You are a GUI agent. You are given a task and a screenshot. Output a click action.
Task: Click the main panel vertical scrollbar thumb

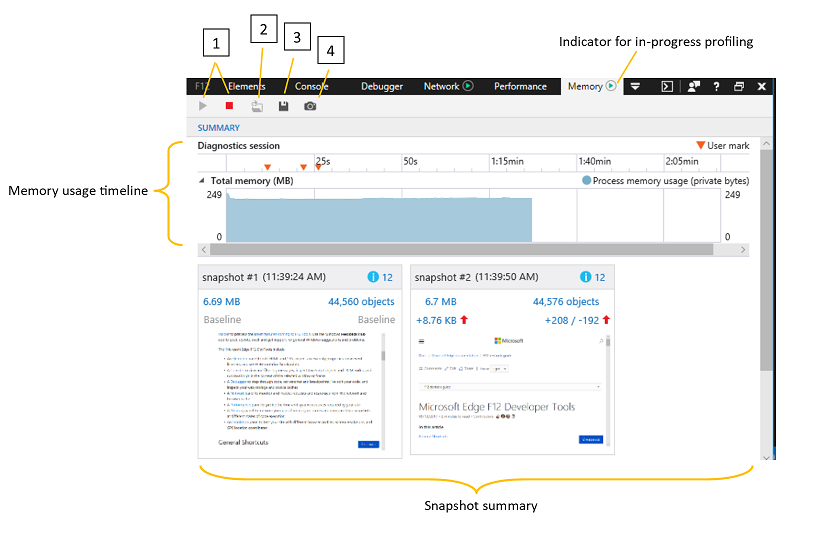(766, 260)
